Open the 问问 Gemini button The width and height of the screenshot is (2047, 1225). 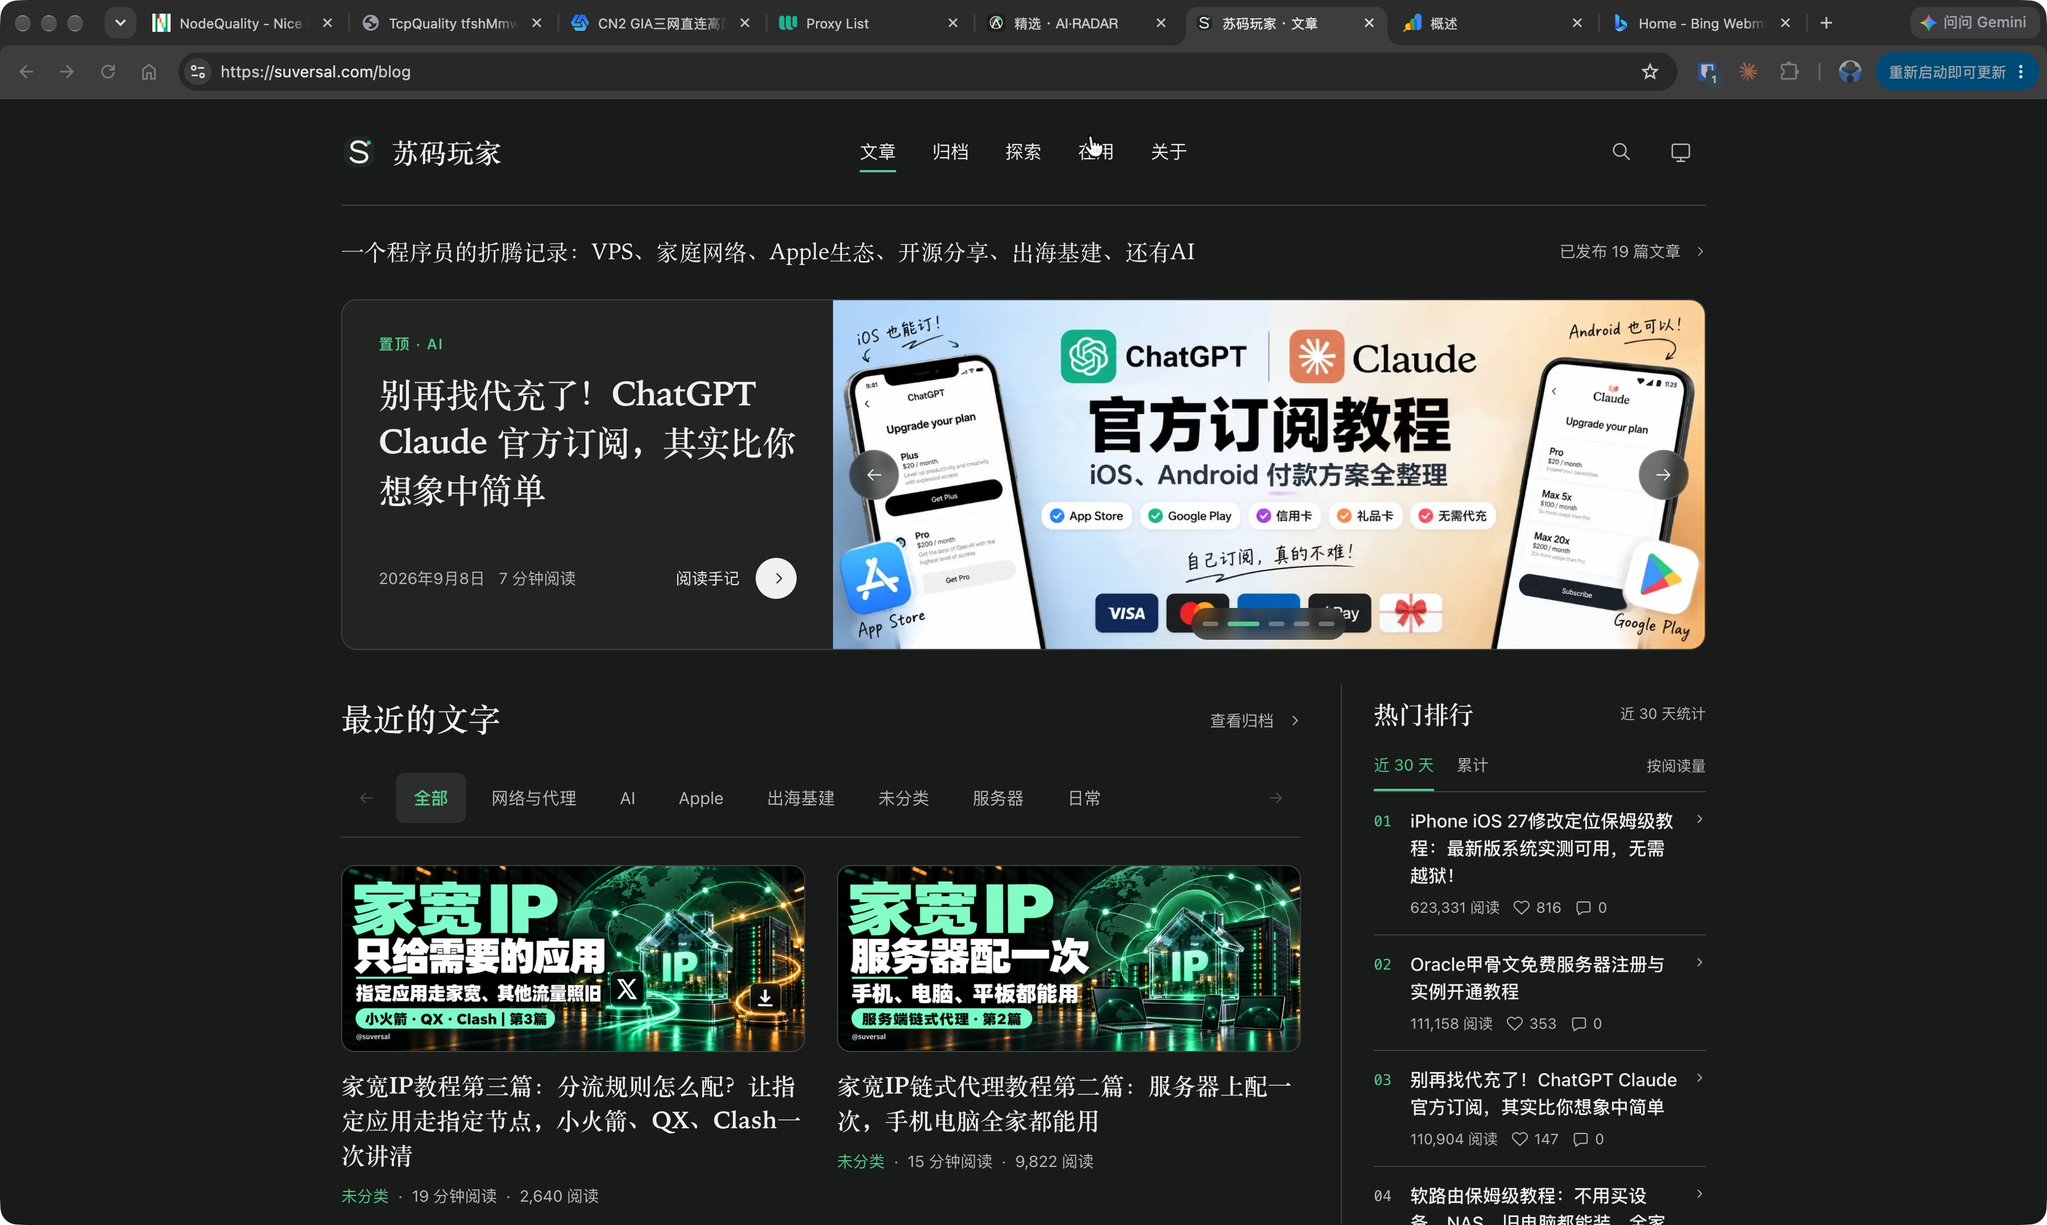click(x=1973, y=22)
